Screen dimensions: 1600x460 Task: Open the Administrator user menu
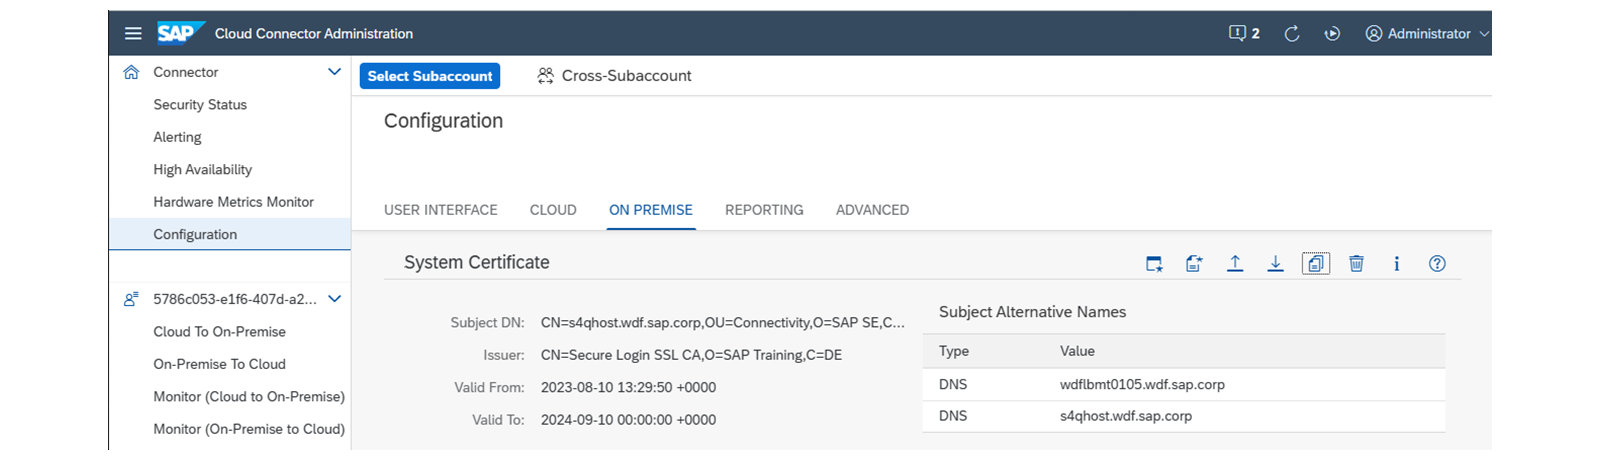click(x=1427, y=33)
